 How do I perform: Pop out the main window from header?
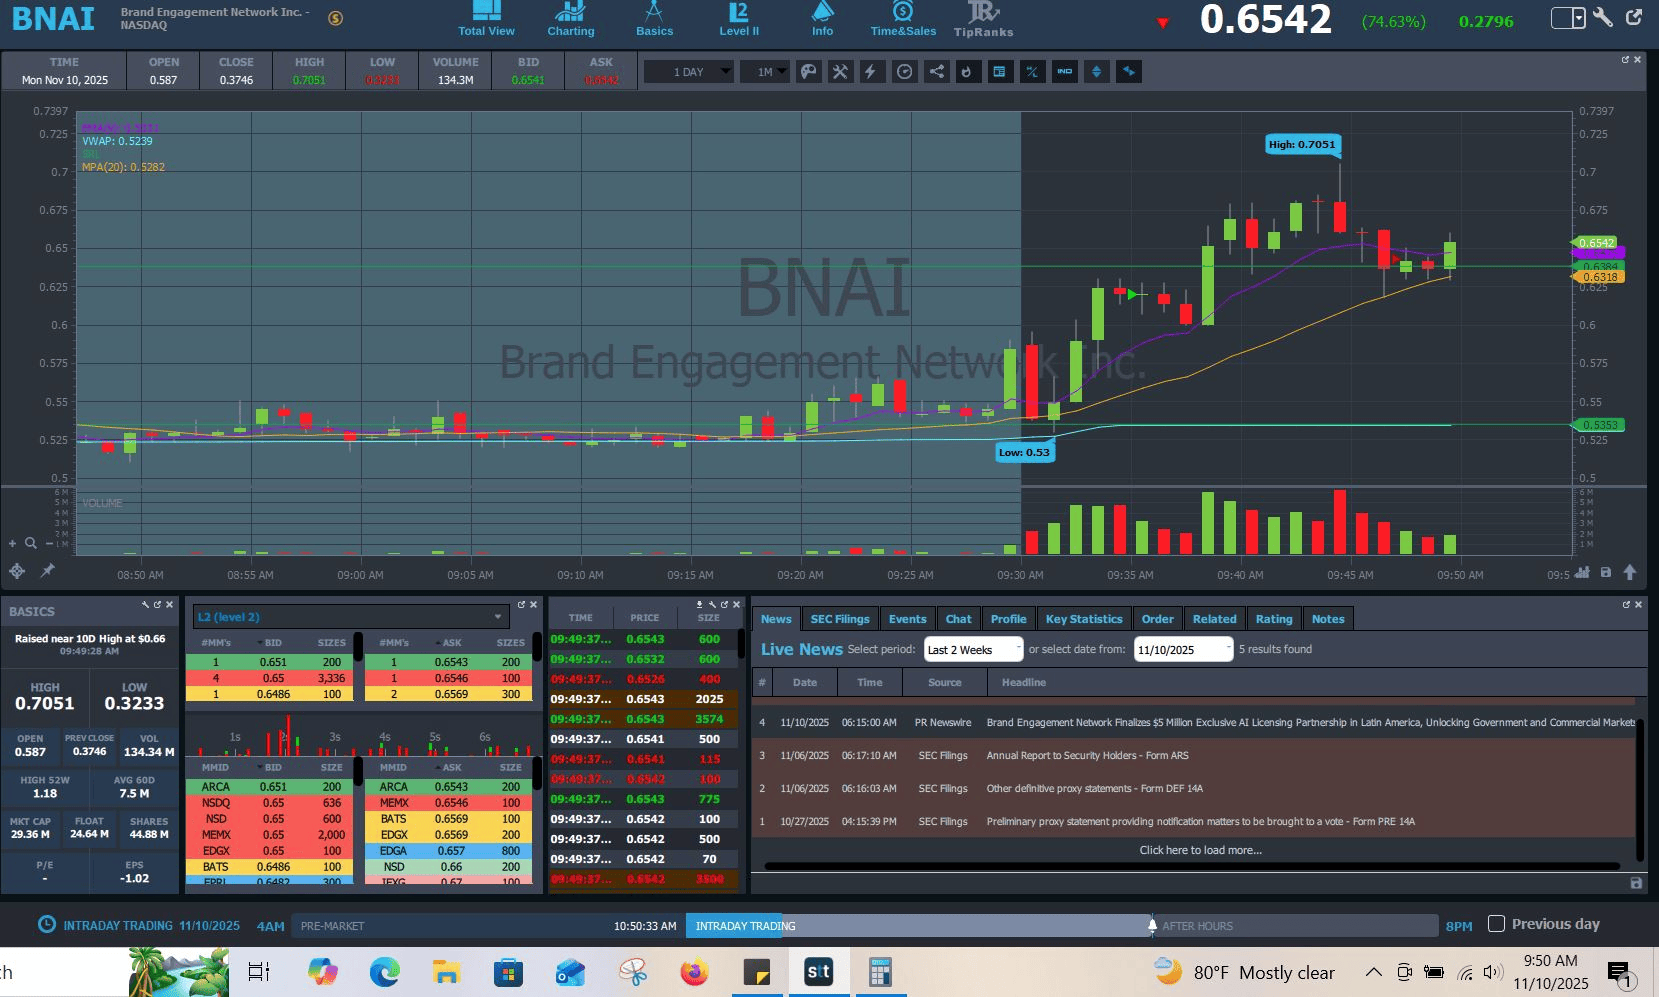point(1634,17)
